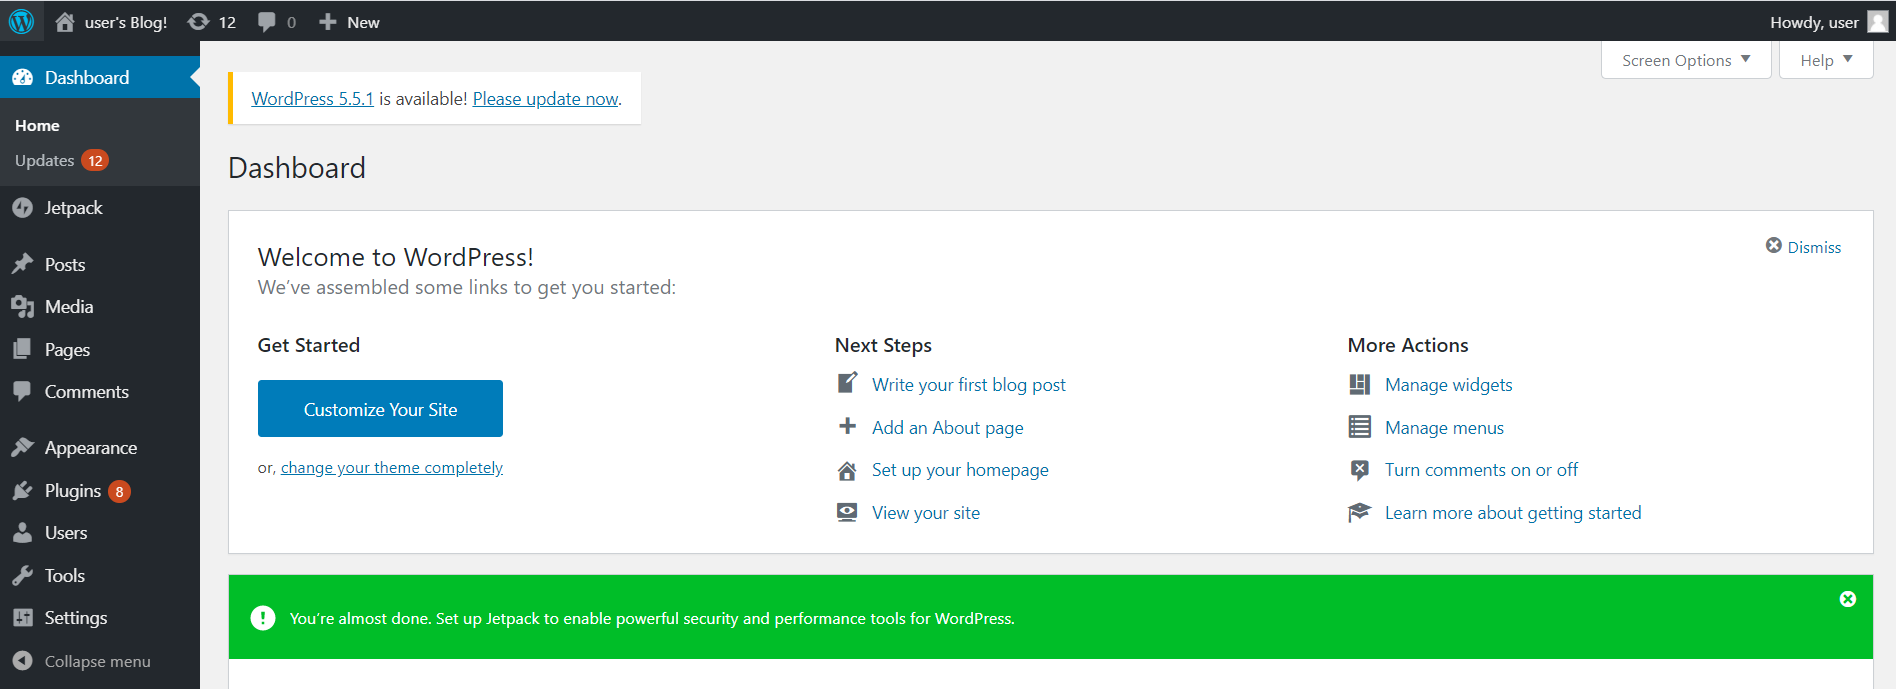Click the comments bubble icon in admin bar
Screen dimensions: 1896x689
(267, 22)
